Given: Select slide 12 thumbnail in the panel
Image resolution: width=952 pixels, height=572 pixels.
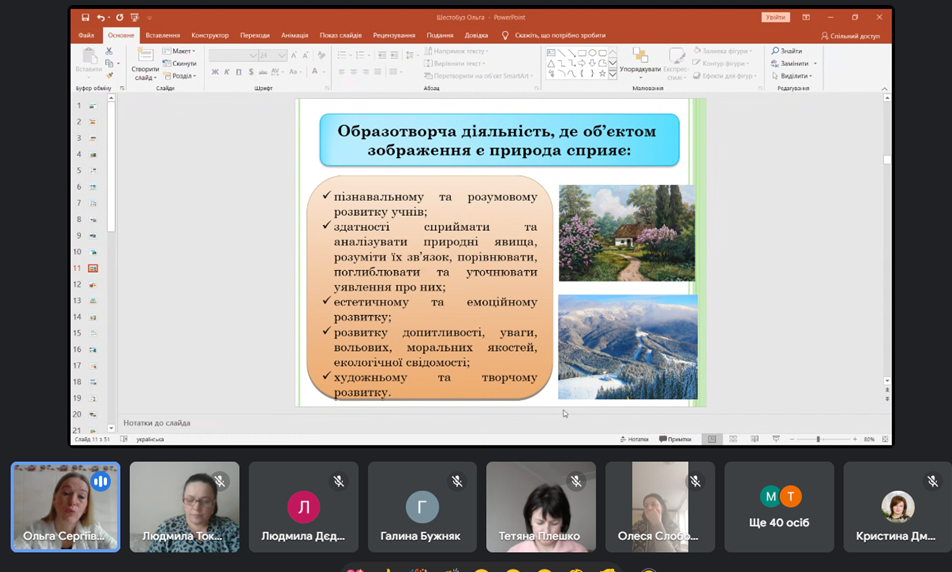Looking at the screenshot, I should [93, 284].
